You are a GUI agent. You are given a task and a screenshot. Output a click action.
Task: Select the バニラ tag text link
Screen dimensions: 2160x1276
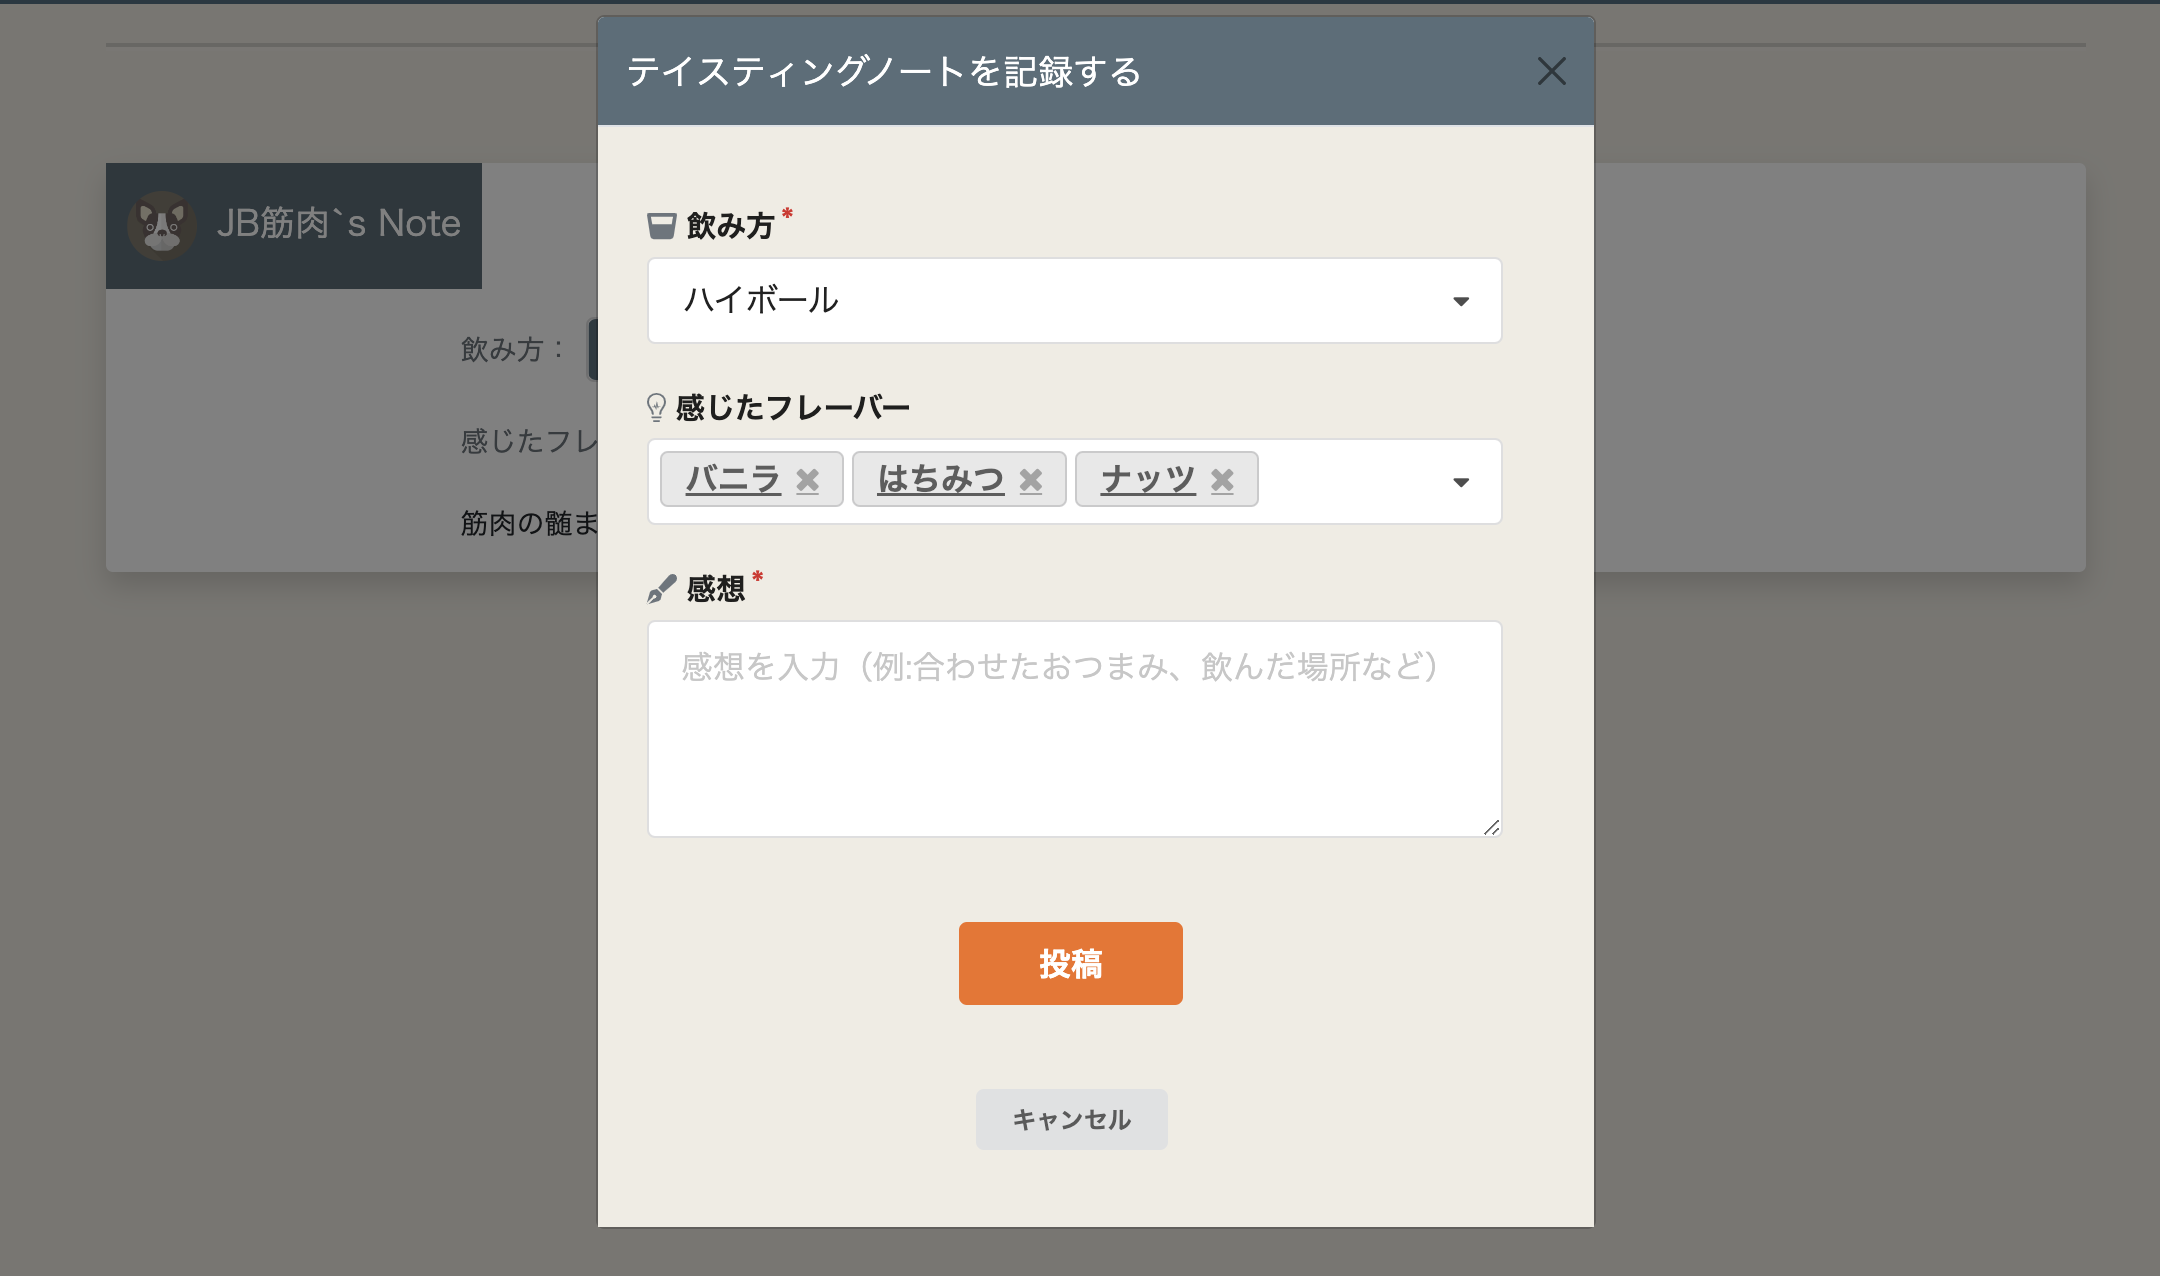click(731, 478)
